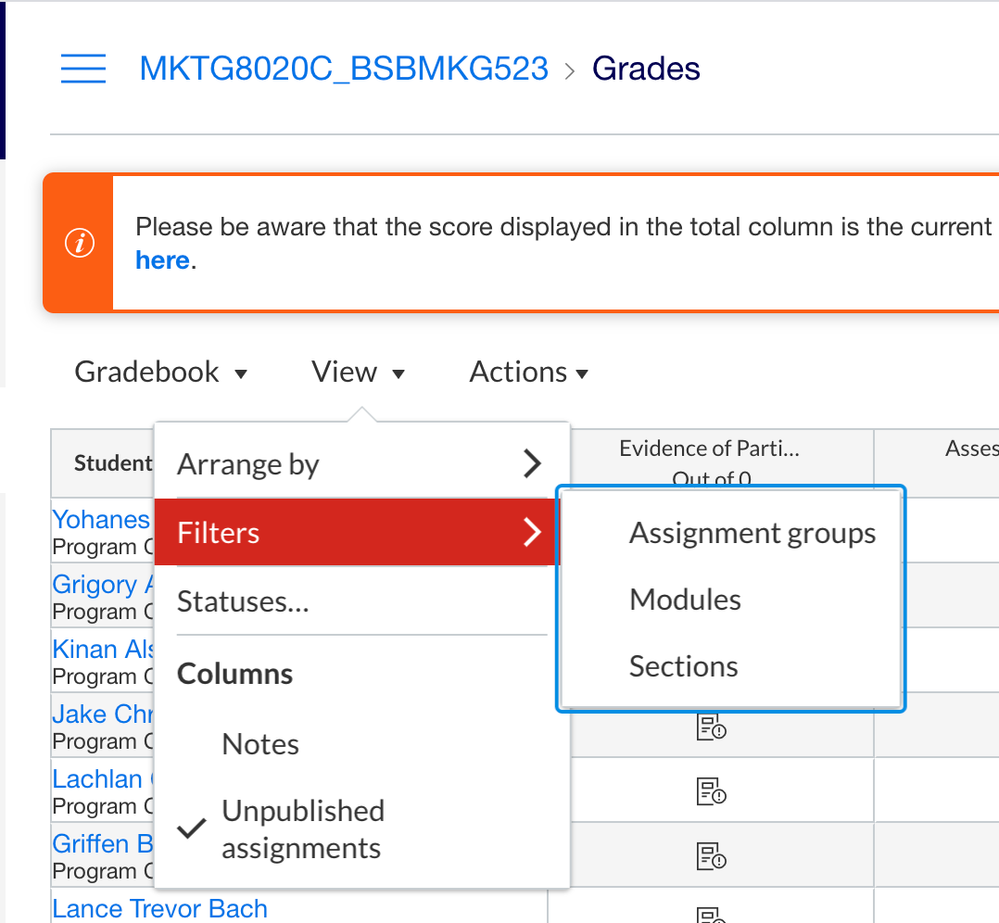This screenshot has width=999, height=923.
Task: Open the Gradebook dropdown menu
Action: [160, 372]
